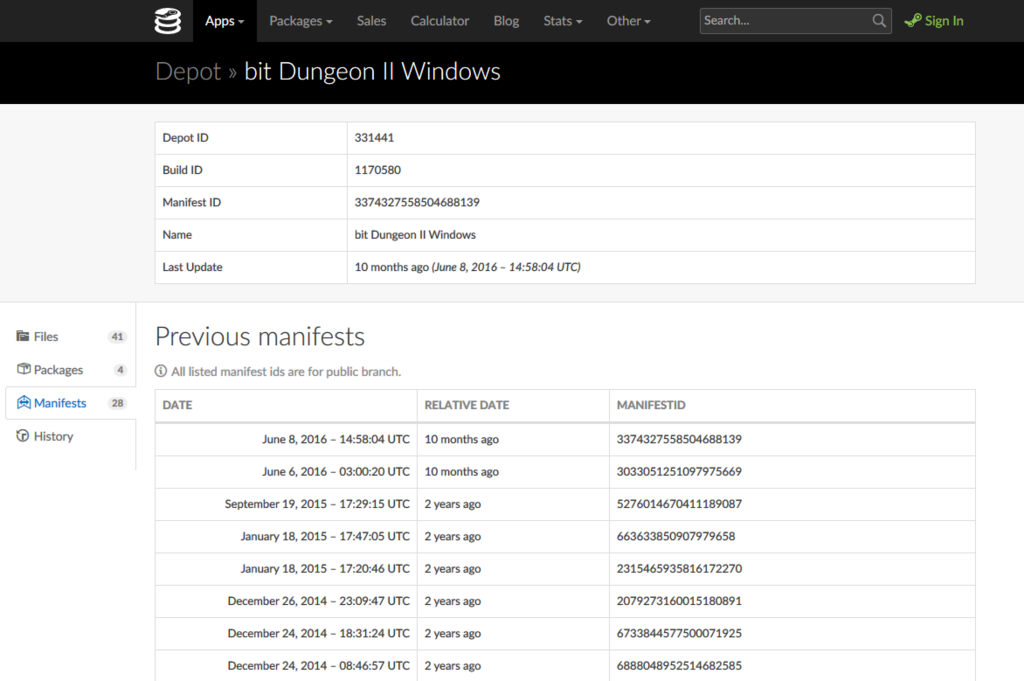Click the Name value bit Dungeon II Windows
This screenshot has height=681, width=1024.
click(x=415, y=234)
